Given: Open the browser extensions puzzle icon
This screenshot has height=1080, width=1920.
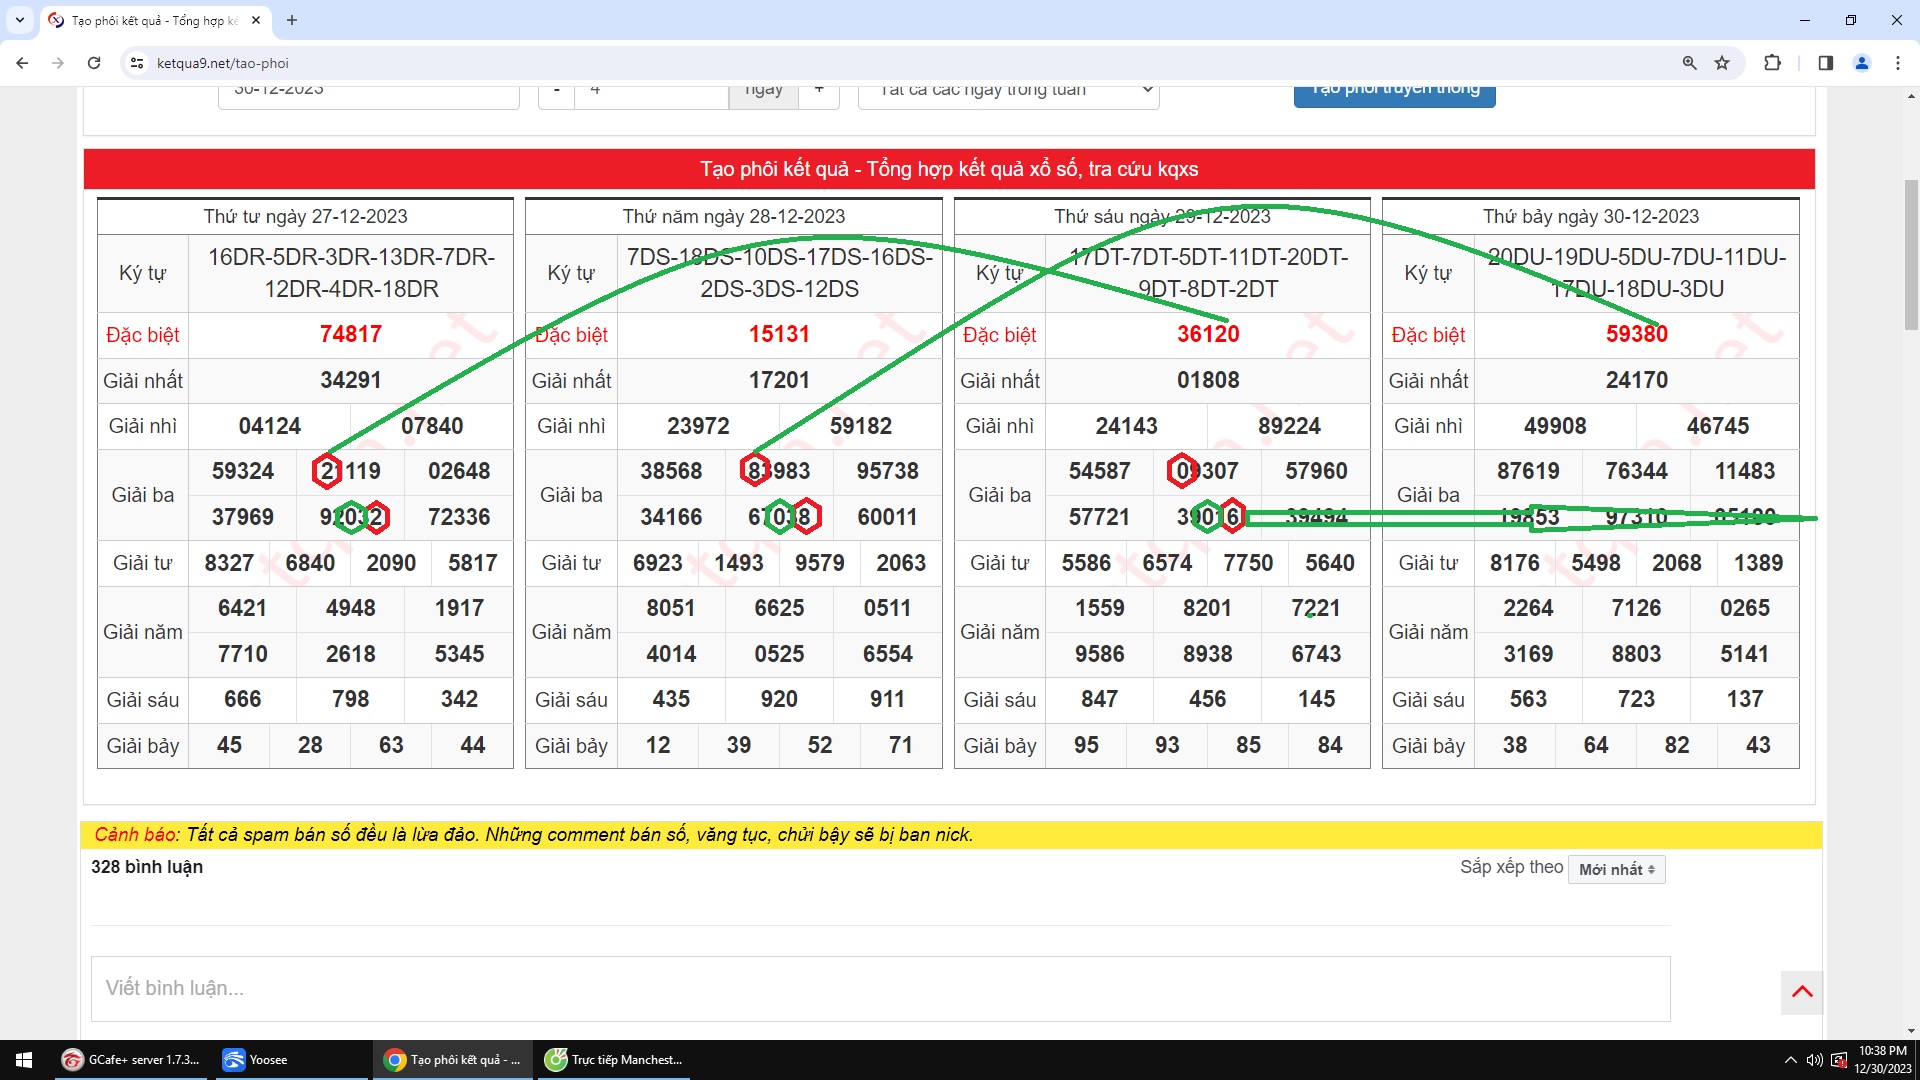Looking at the screenshot, I should point(1772,63).
